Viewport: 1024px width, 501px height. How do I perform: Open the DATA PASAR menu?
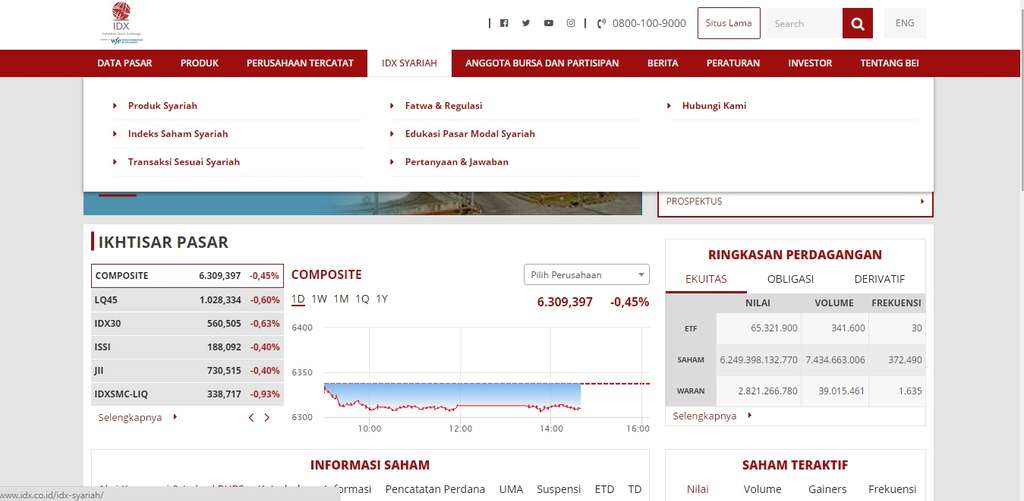tap(125, 63)
